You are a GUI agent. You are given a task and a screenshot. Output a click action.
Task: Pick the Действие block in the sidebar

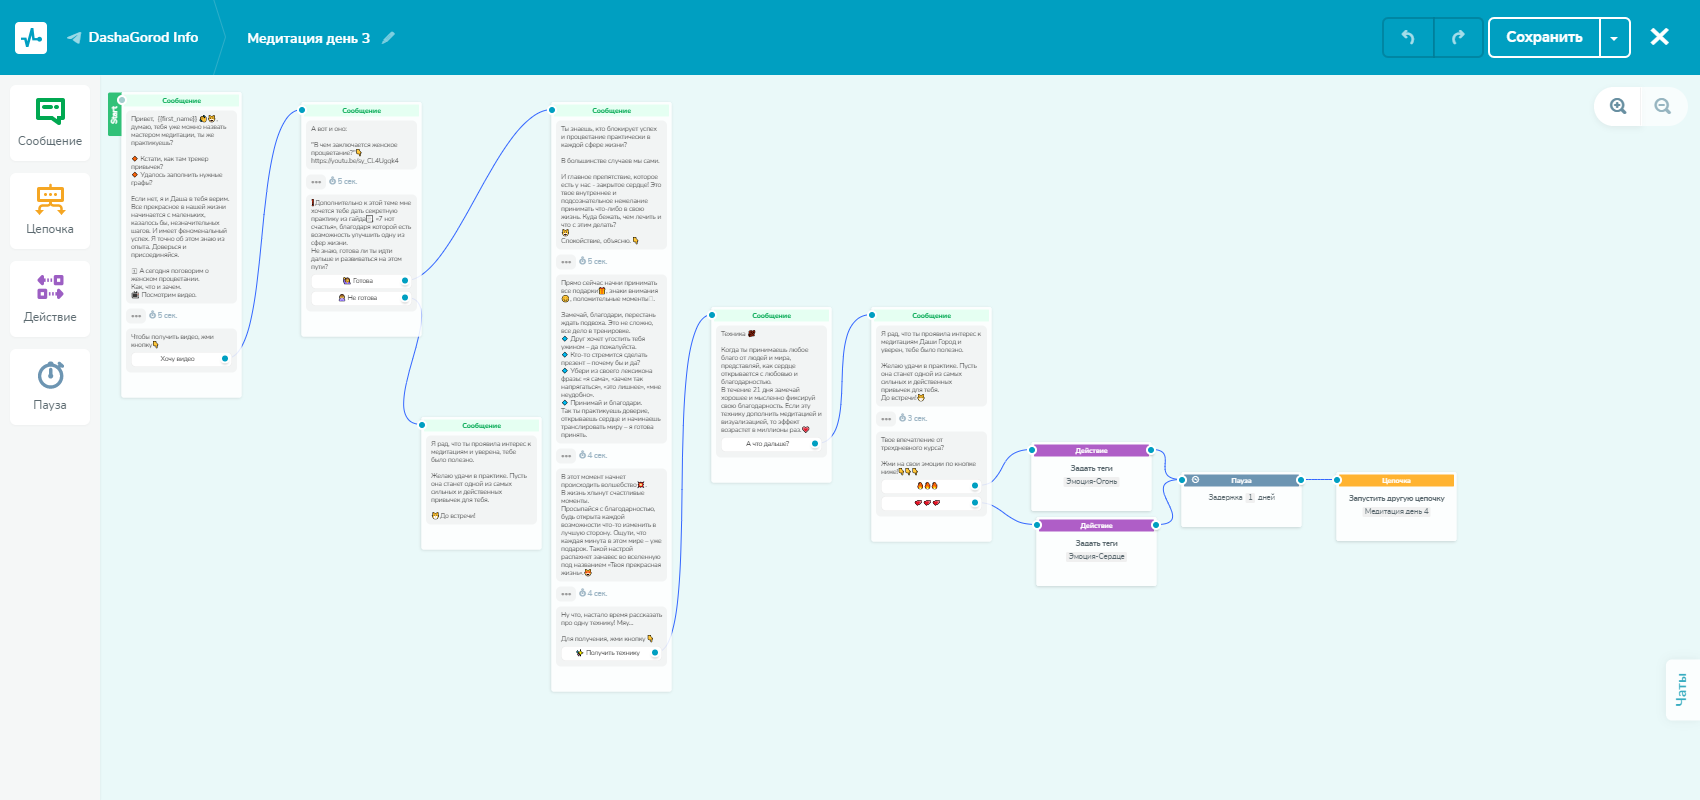pos(50,299)
